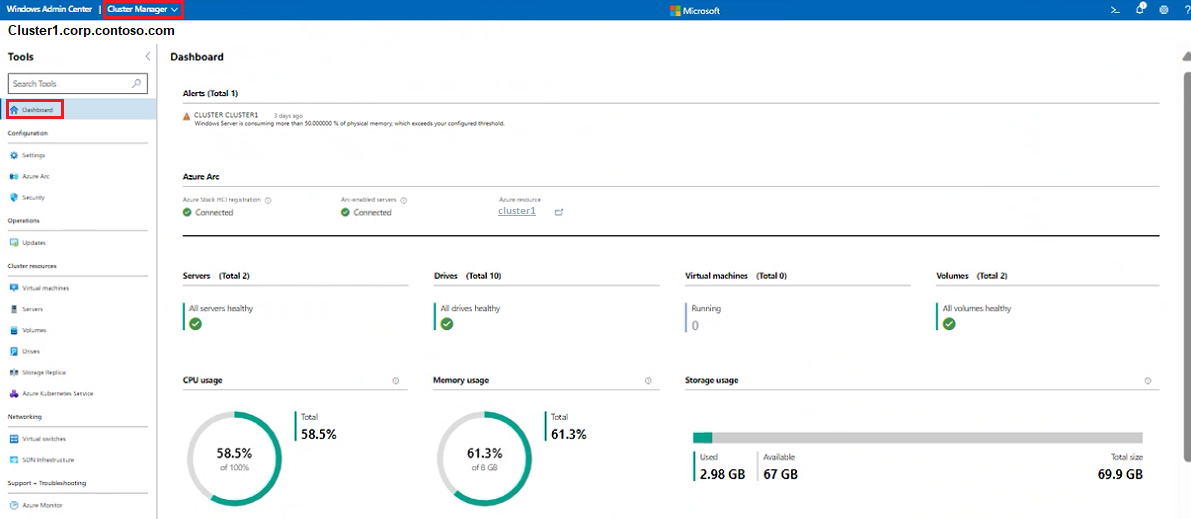Click the notifications bell icon

coord(1140,9)
